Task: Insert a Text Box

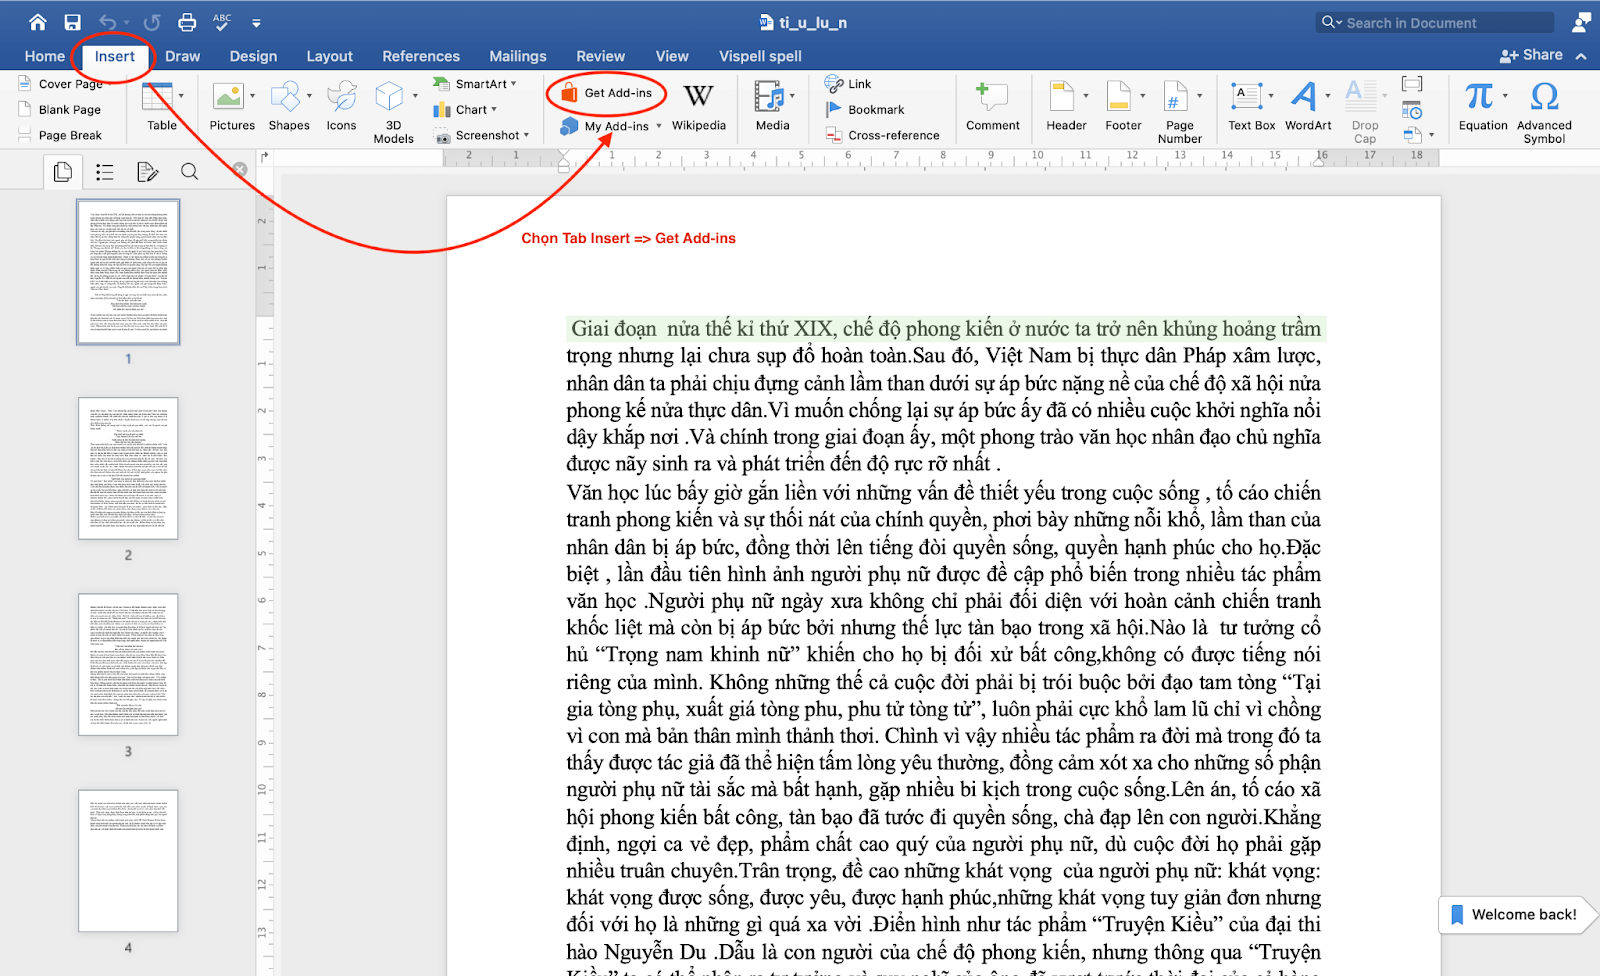Action: 1251,106
